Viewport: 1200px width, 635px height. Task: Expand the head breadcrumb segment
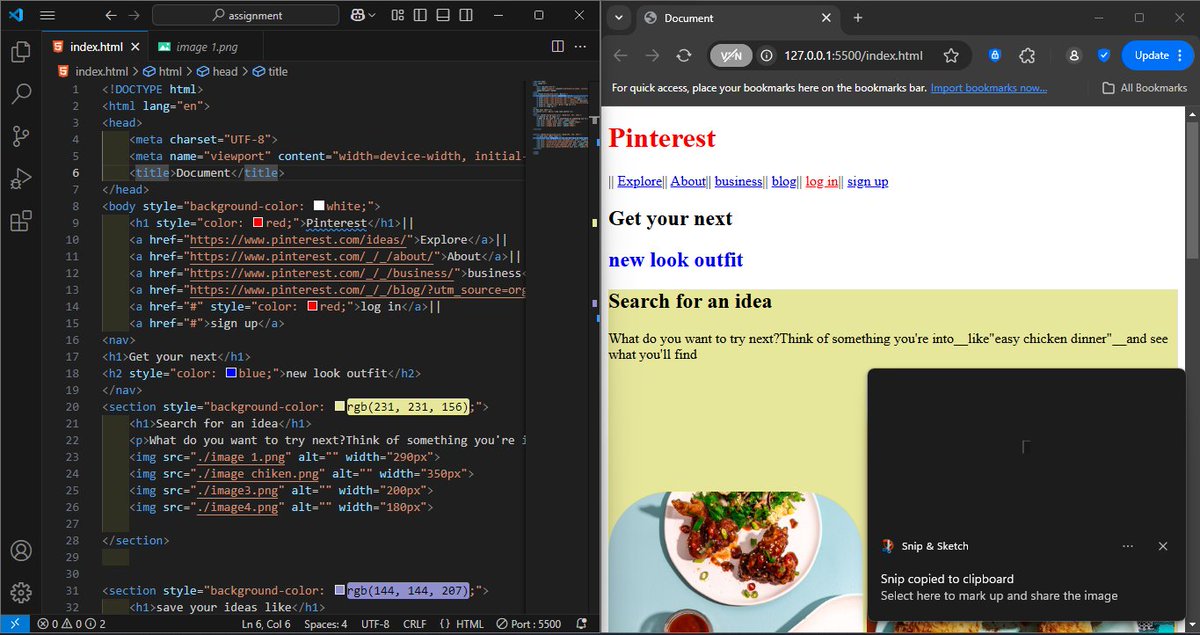(217, 71)
